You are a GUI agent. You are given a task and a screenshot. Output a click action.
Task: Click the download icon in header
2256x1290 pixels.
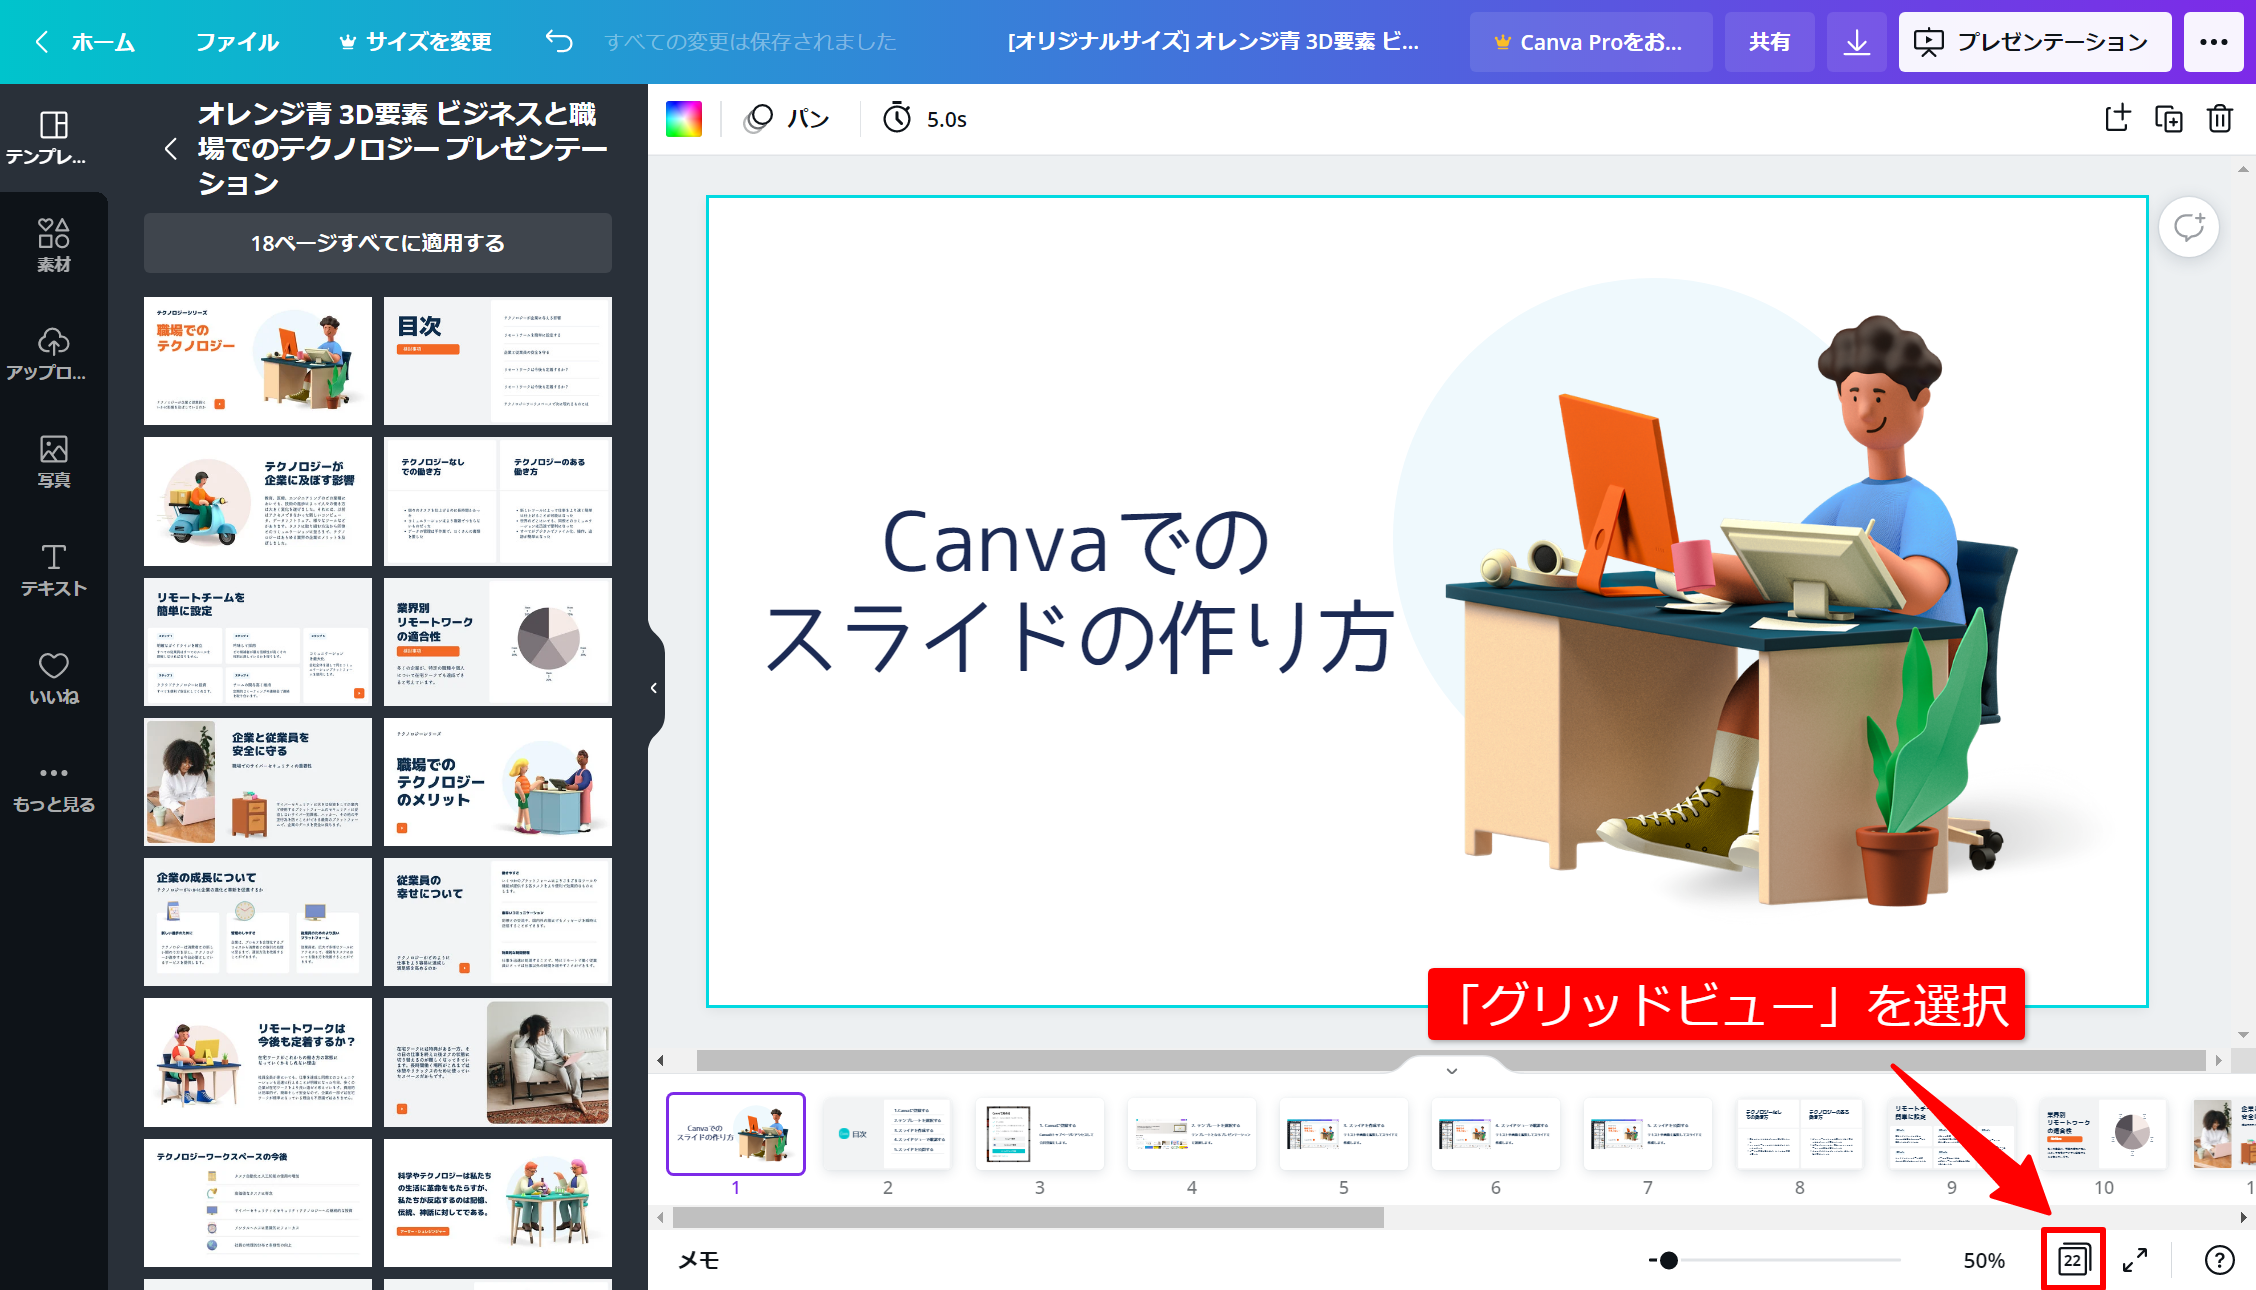(1856, 42)
